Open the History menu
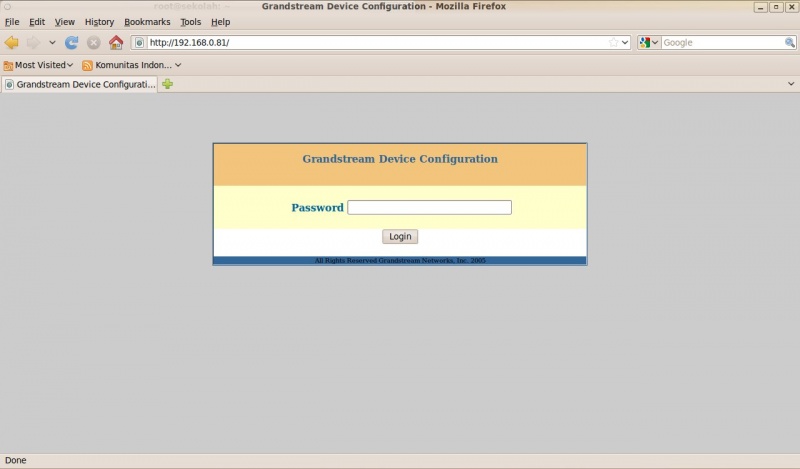Screen dimensions: 800x469 tap(99, 22)
